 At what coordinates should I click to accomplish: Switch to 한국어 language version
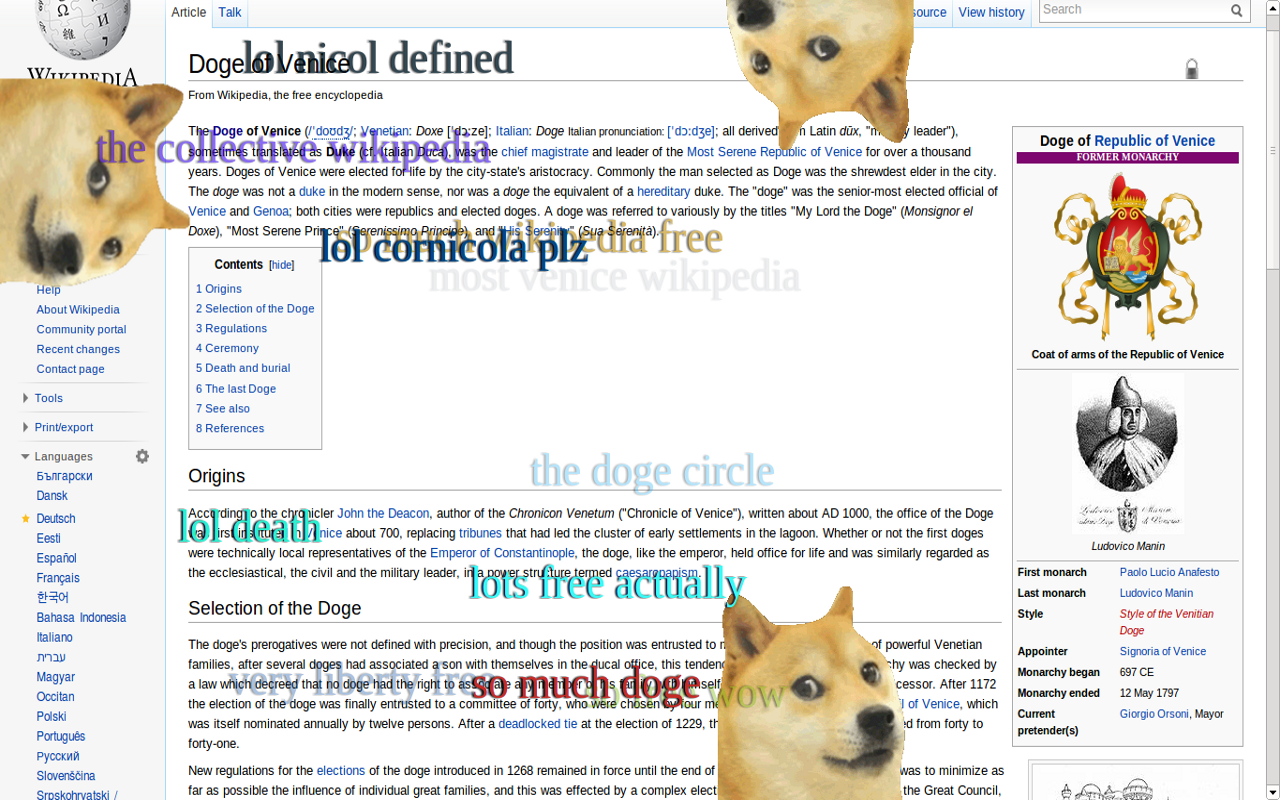tap(52, 597)
